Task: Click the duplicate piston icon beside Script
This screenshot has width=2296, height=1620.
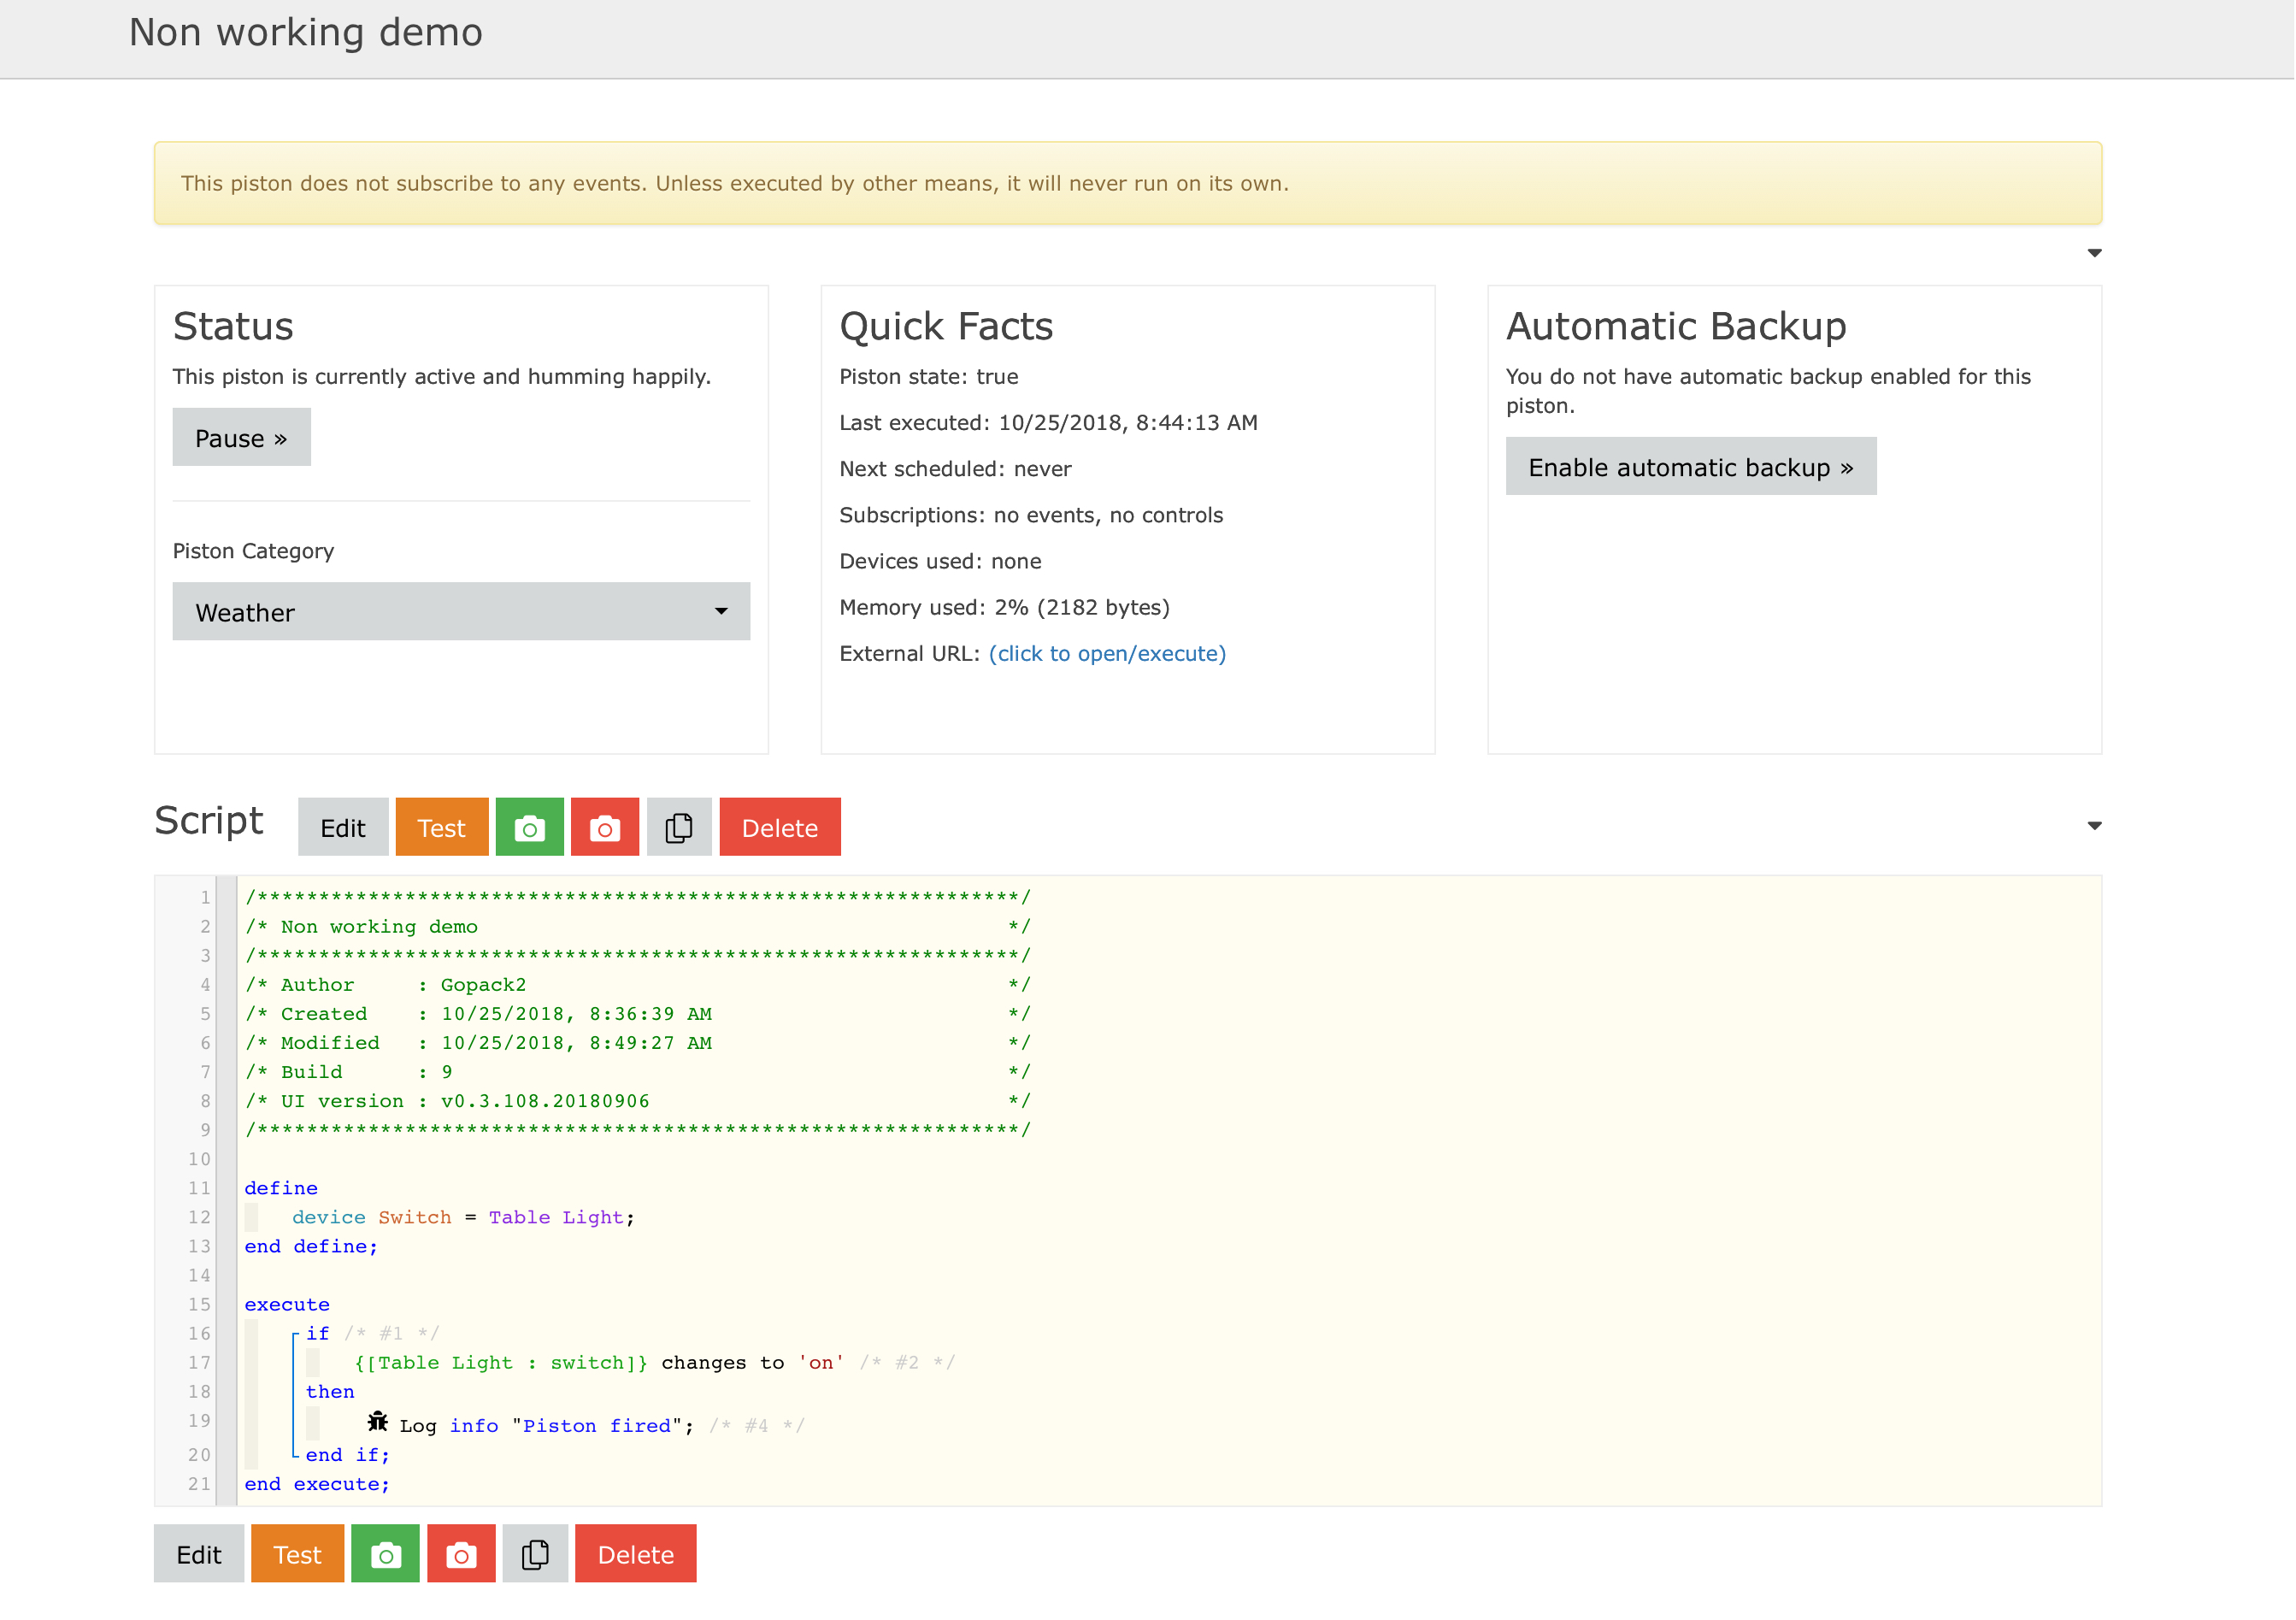Action: pos(679,827)
